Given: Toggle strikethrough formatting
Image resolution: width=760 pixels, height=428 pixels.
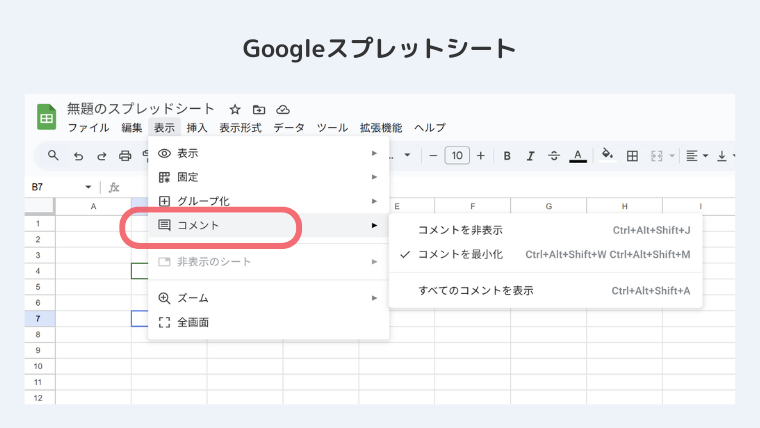Looking at the screenshot, I should 554,156.
